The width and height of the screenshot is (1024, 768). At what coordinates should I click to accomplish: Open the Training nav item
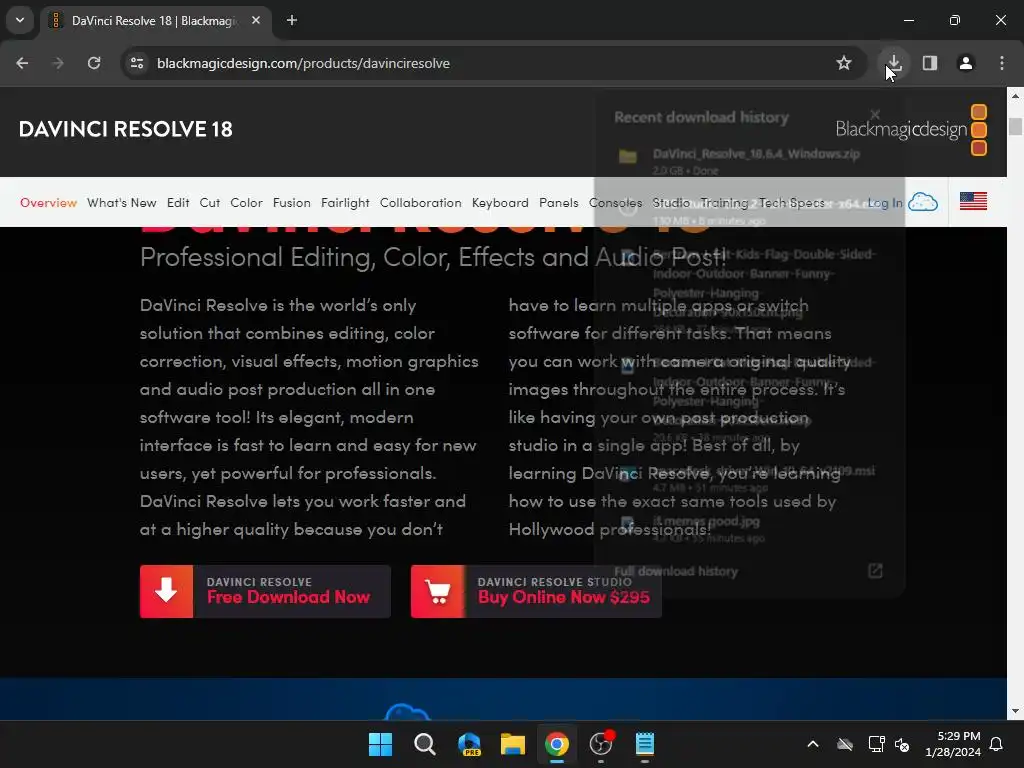point(724,203)
